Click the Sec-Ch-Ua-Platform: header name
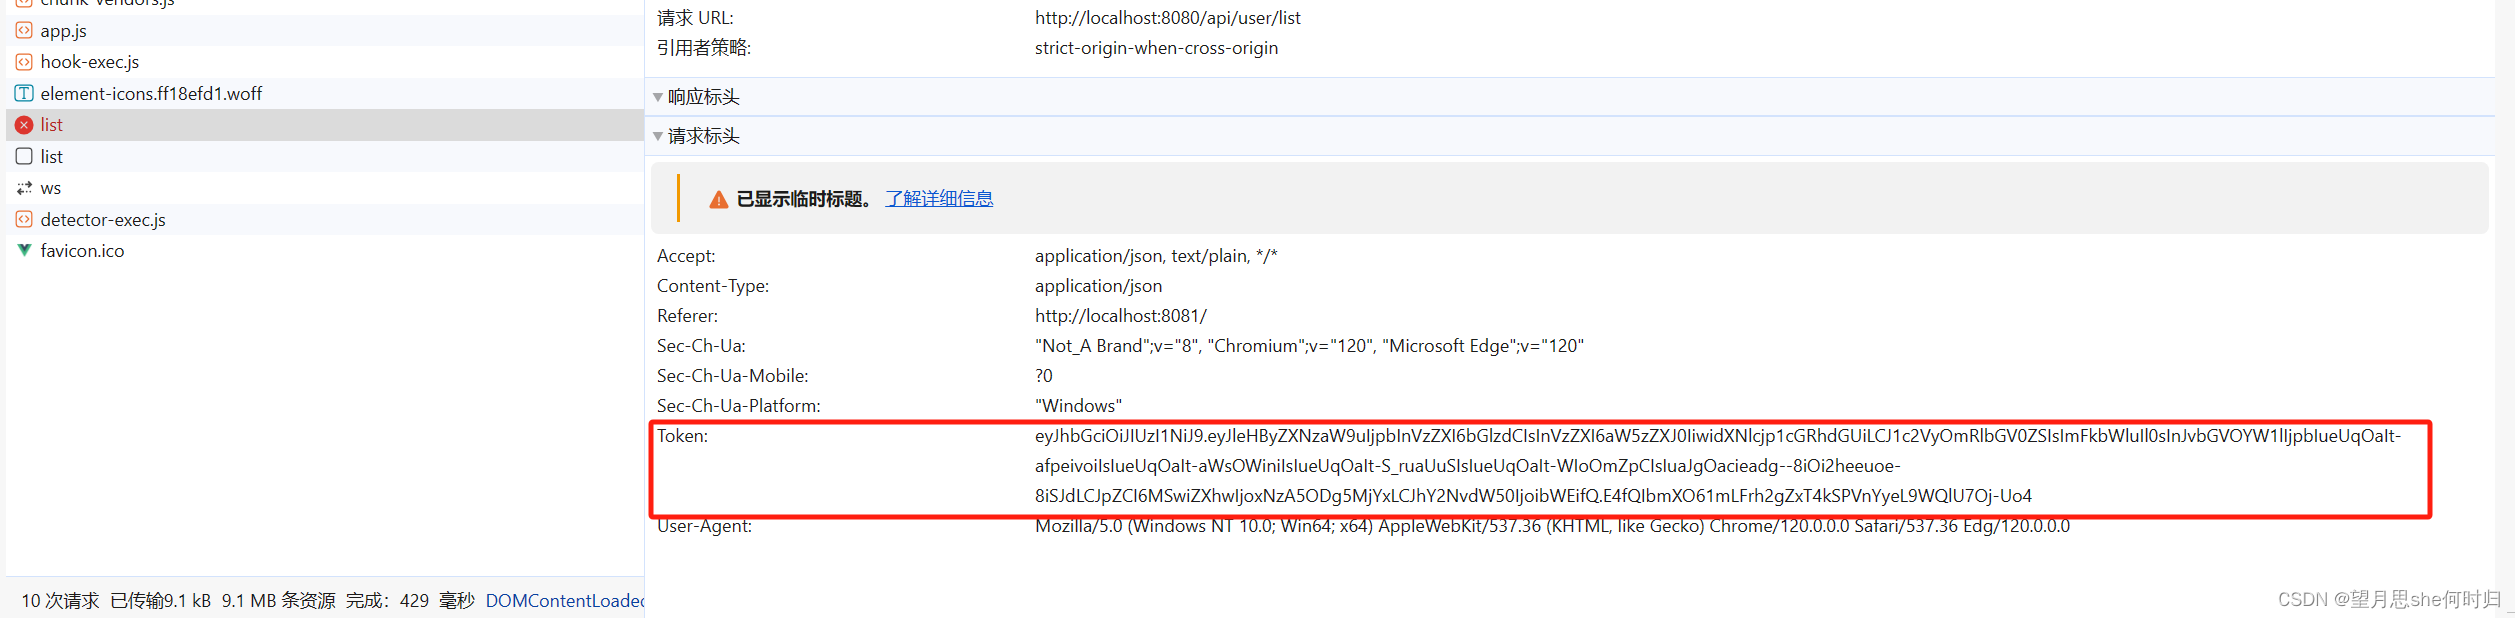2515x618 pixels. (x=738, y=406)
